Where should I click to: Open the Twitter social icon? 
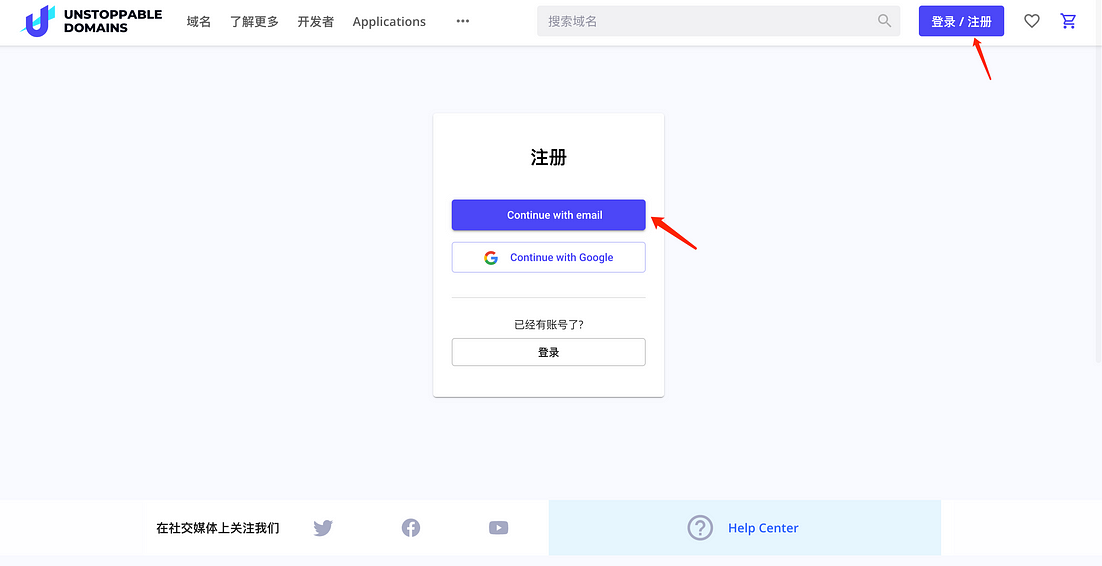323,527
